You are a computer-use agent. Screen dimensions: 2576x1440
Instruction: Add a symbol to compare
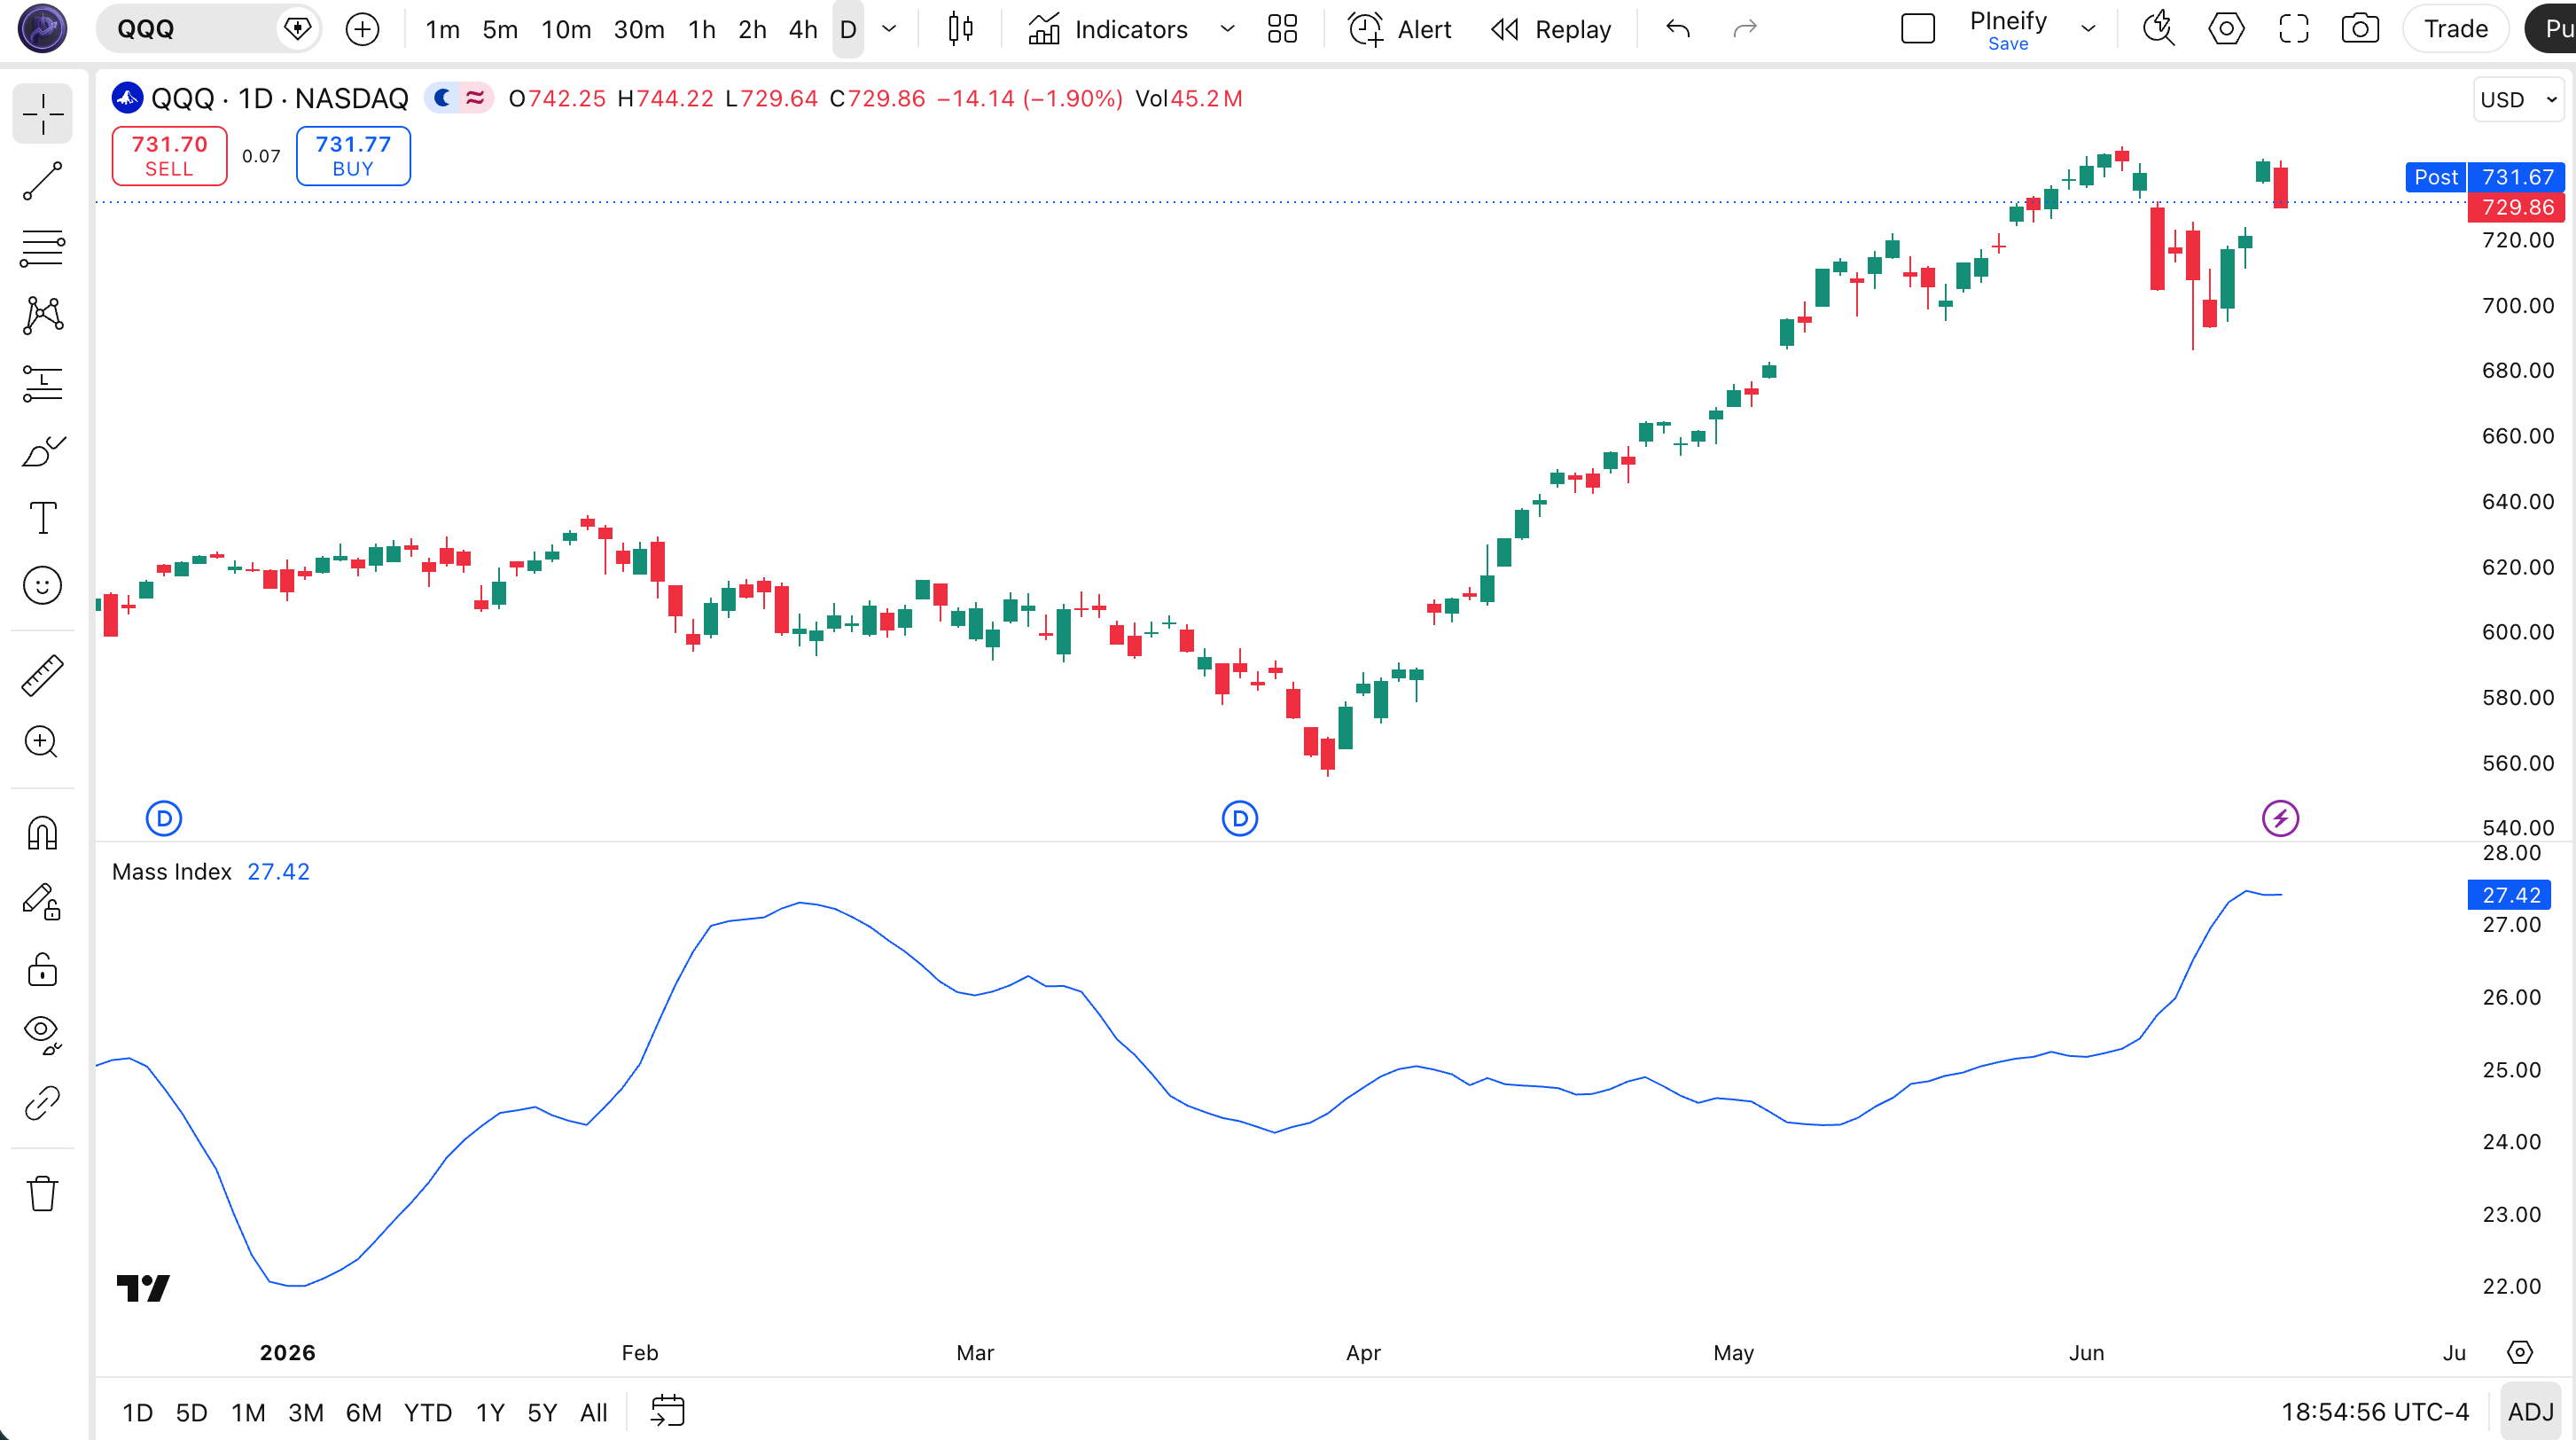point(362,29)
